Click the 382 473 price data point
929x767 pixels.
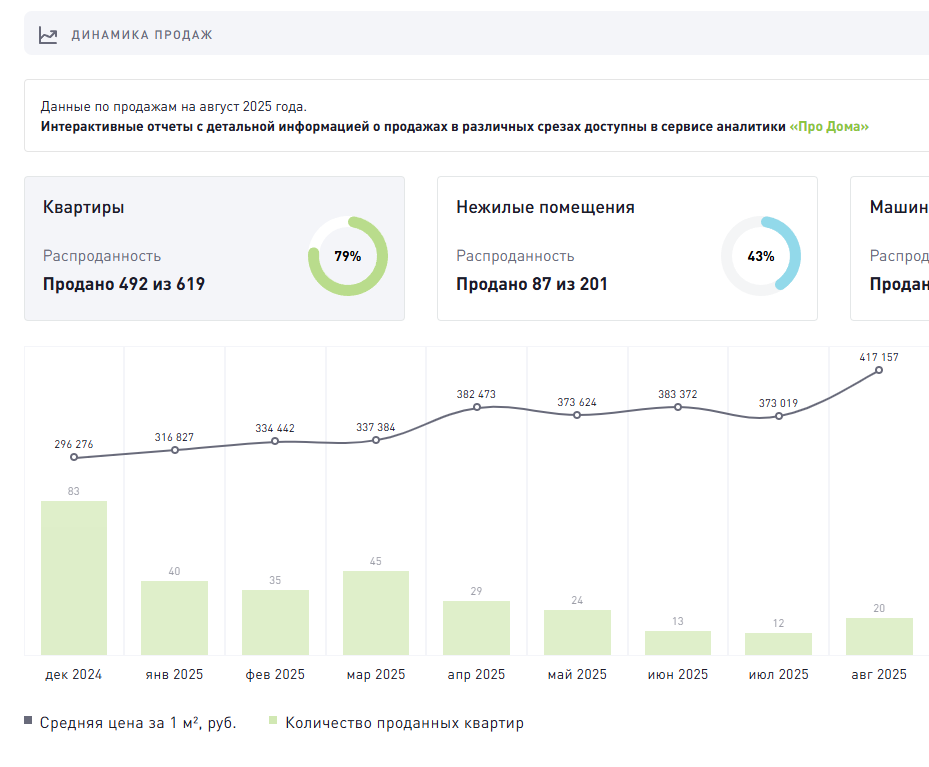click(477, 407)
